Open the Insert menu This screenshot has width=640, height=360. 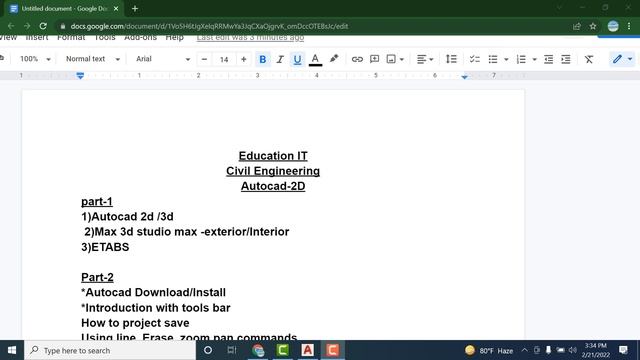coord(37,38)
